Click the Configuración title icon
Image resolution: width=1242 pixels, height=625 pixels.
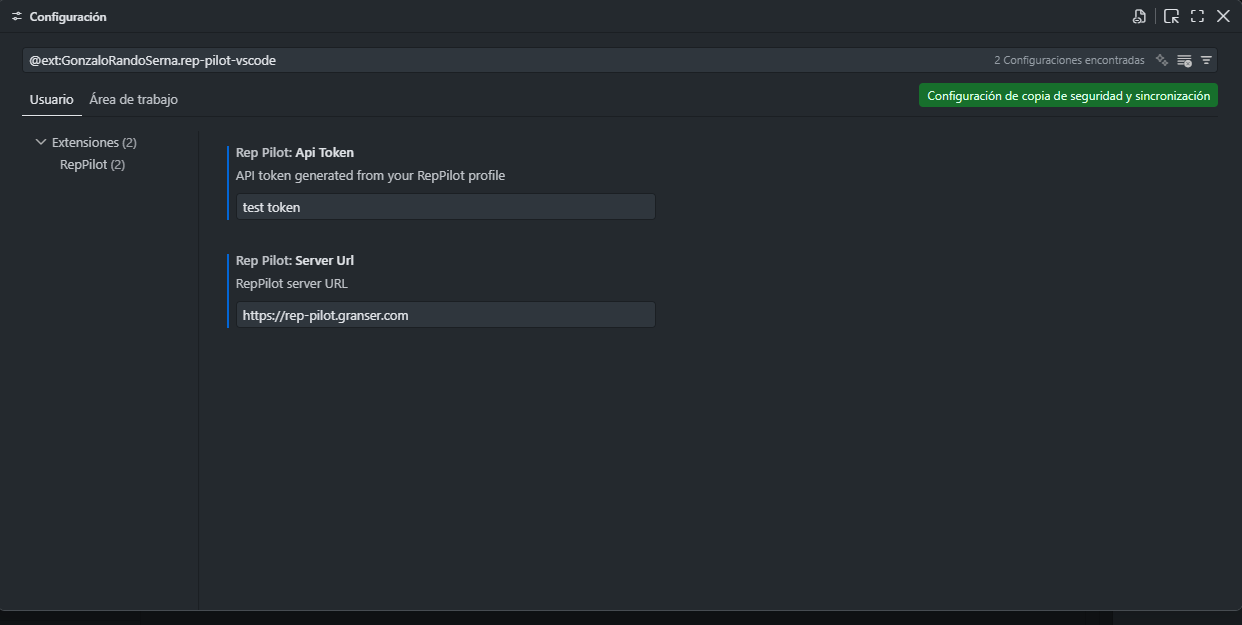point(17,17)
